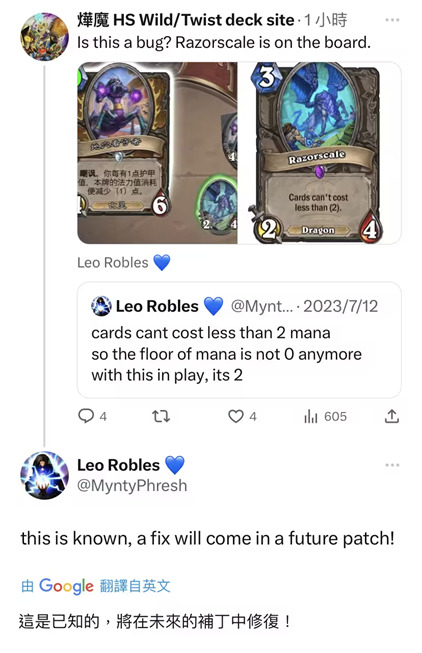Open HS Wild/Twist deck site profile avatar
422x653 pixels.
pos(45,37)
